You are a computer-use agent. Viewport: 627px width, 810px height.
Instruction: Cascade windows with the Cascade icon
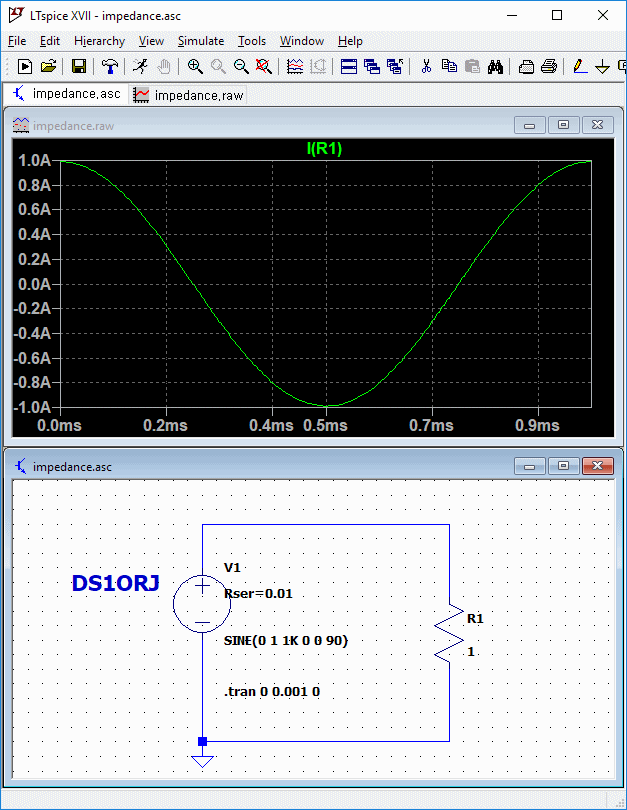(372, 66)
